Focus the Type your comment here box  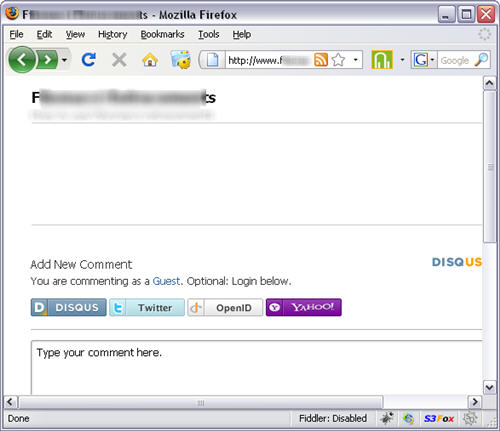[257, 367]
